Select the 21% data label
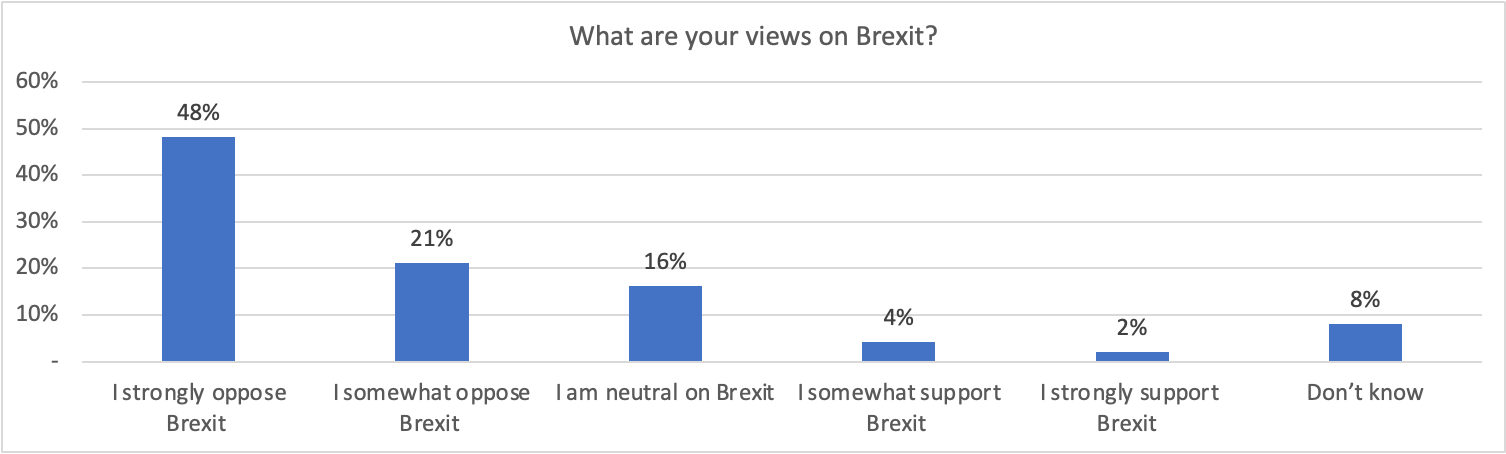 point(432,239)
